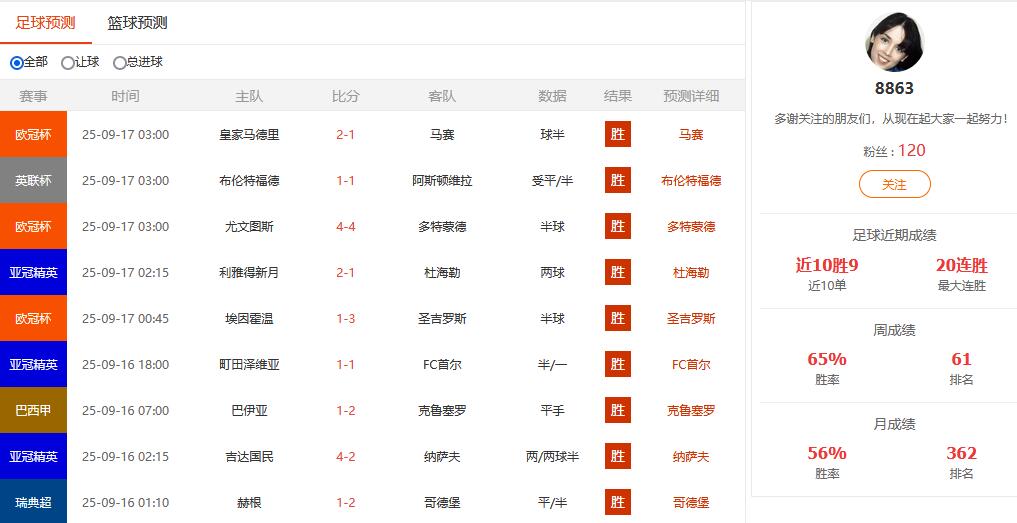Viewport: 1017px width, 523px height.
Task: Click the 巴西甲 league badge
Action: (x=33, y=411)
